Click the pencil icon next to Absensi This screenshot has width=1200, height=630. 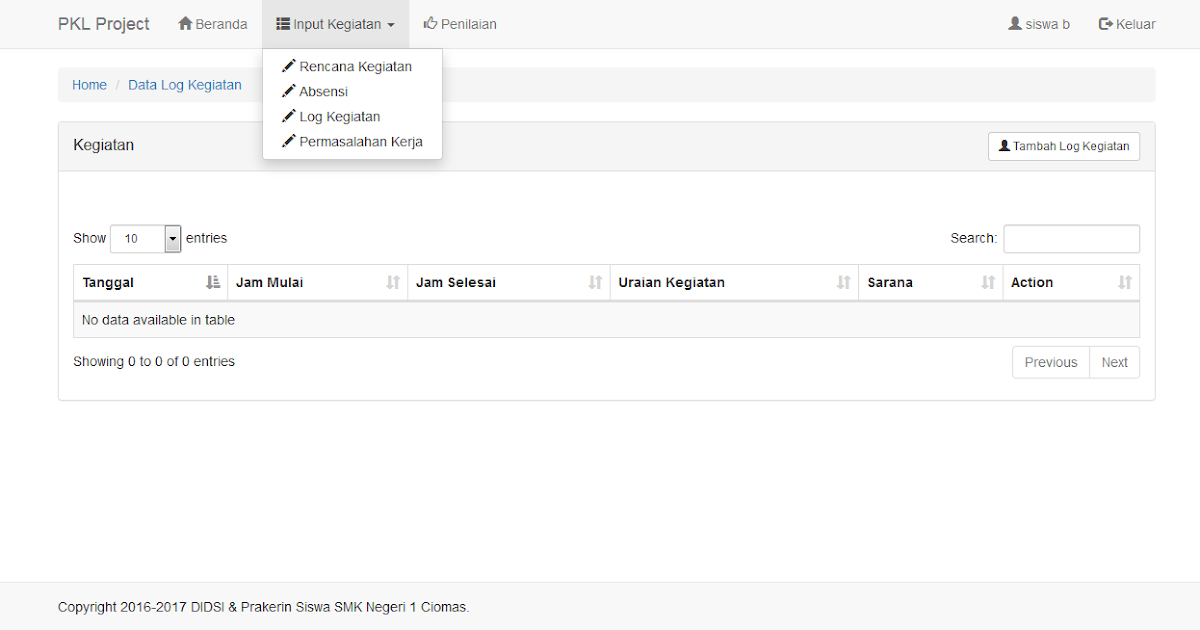[x=289, y=91]
